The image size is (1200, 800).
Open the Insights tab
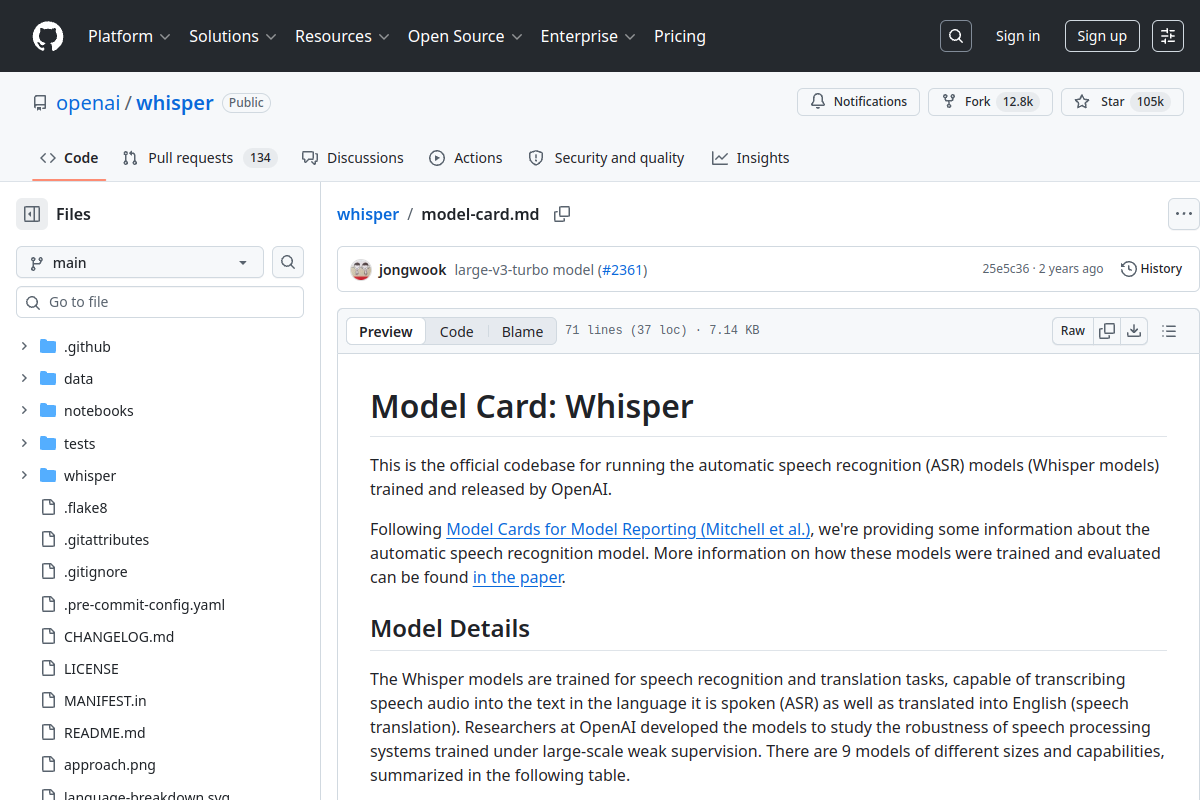click(751, 158)
